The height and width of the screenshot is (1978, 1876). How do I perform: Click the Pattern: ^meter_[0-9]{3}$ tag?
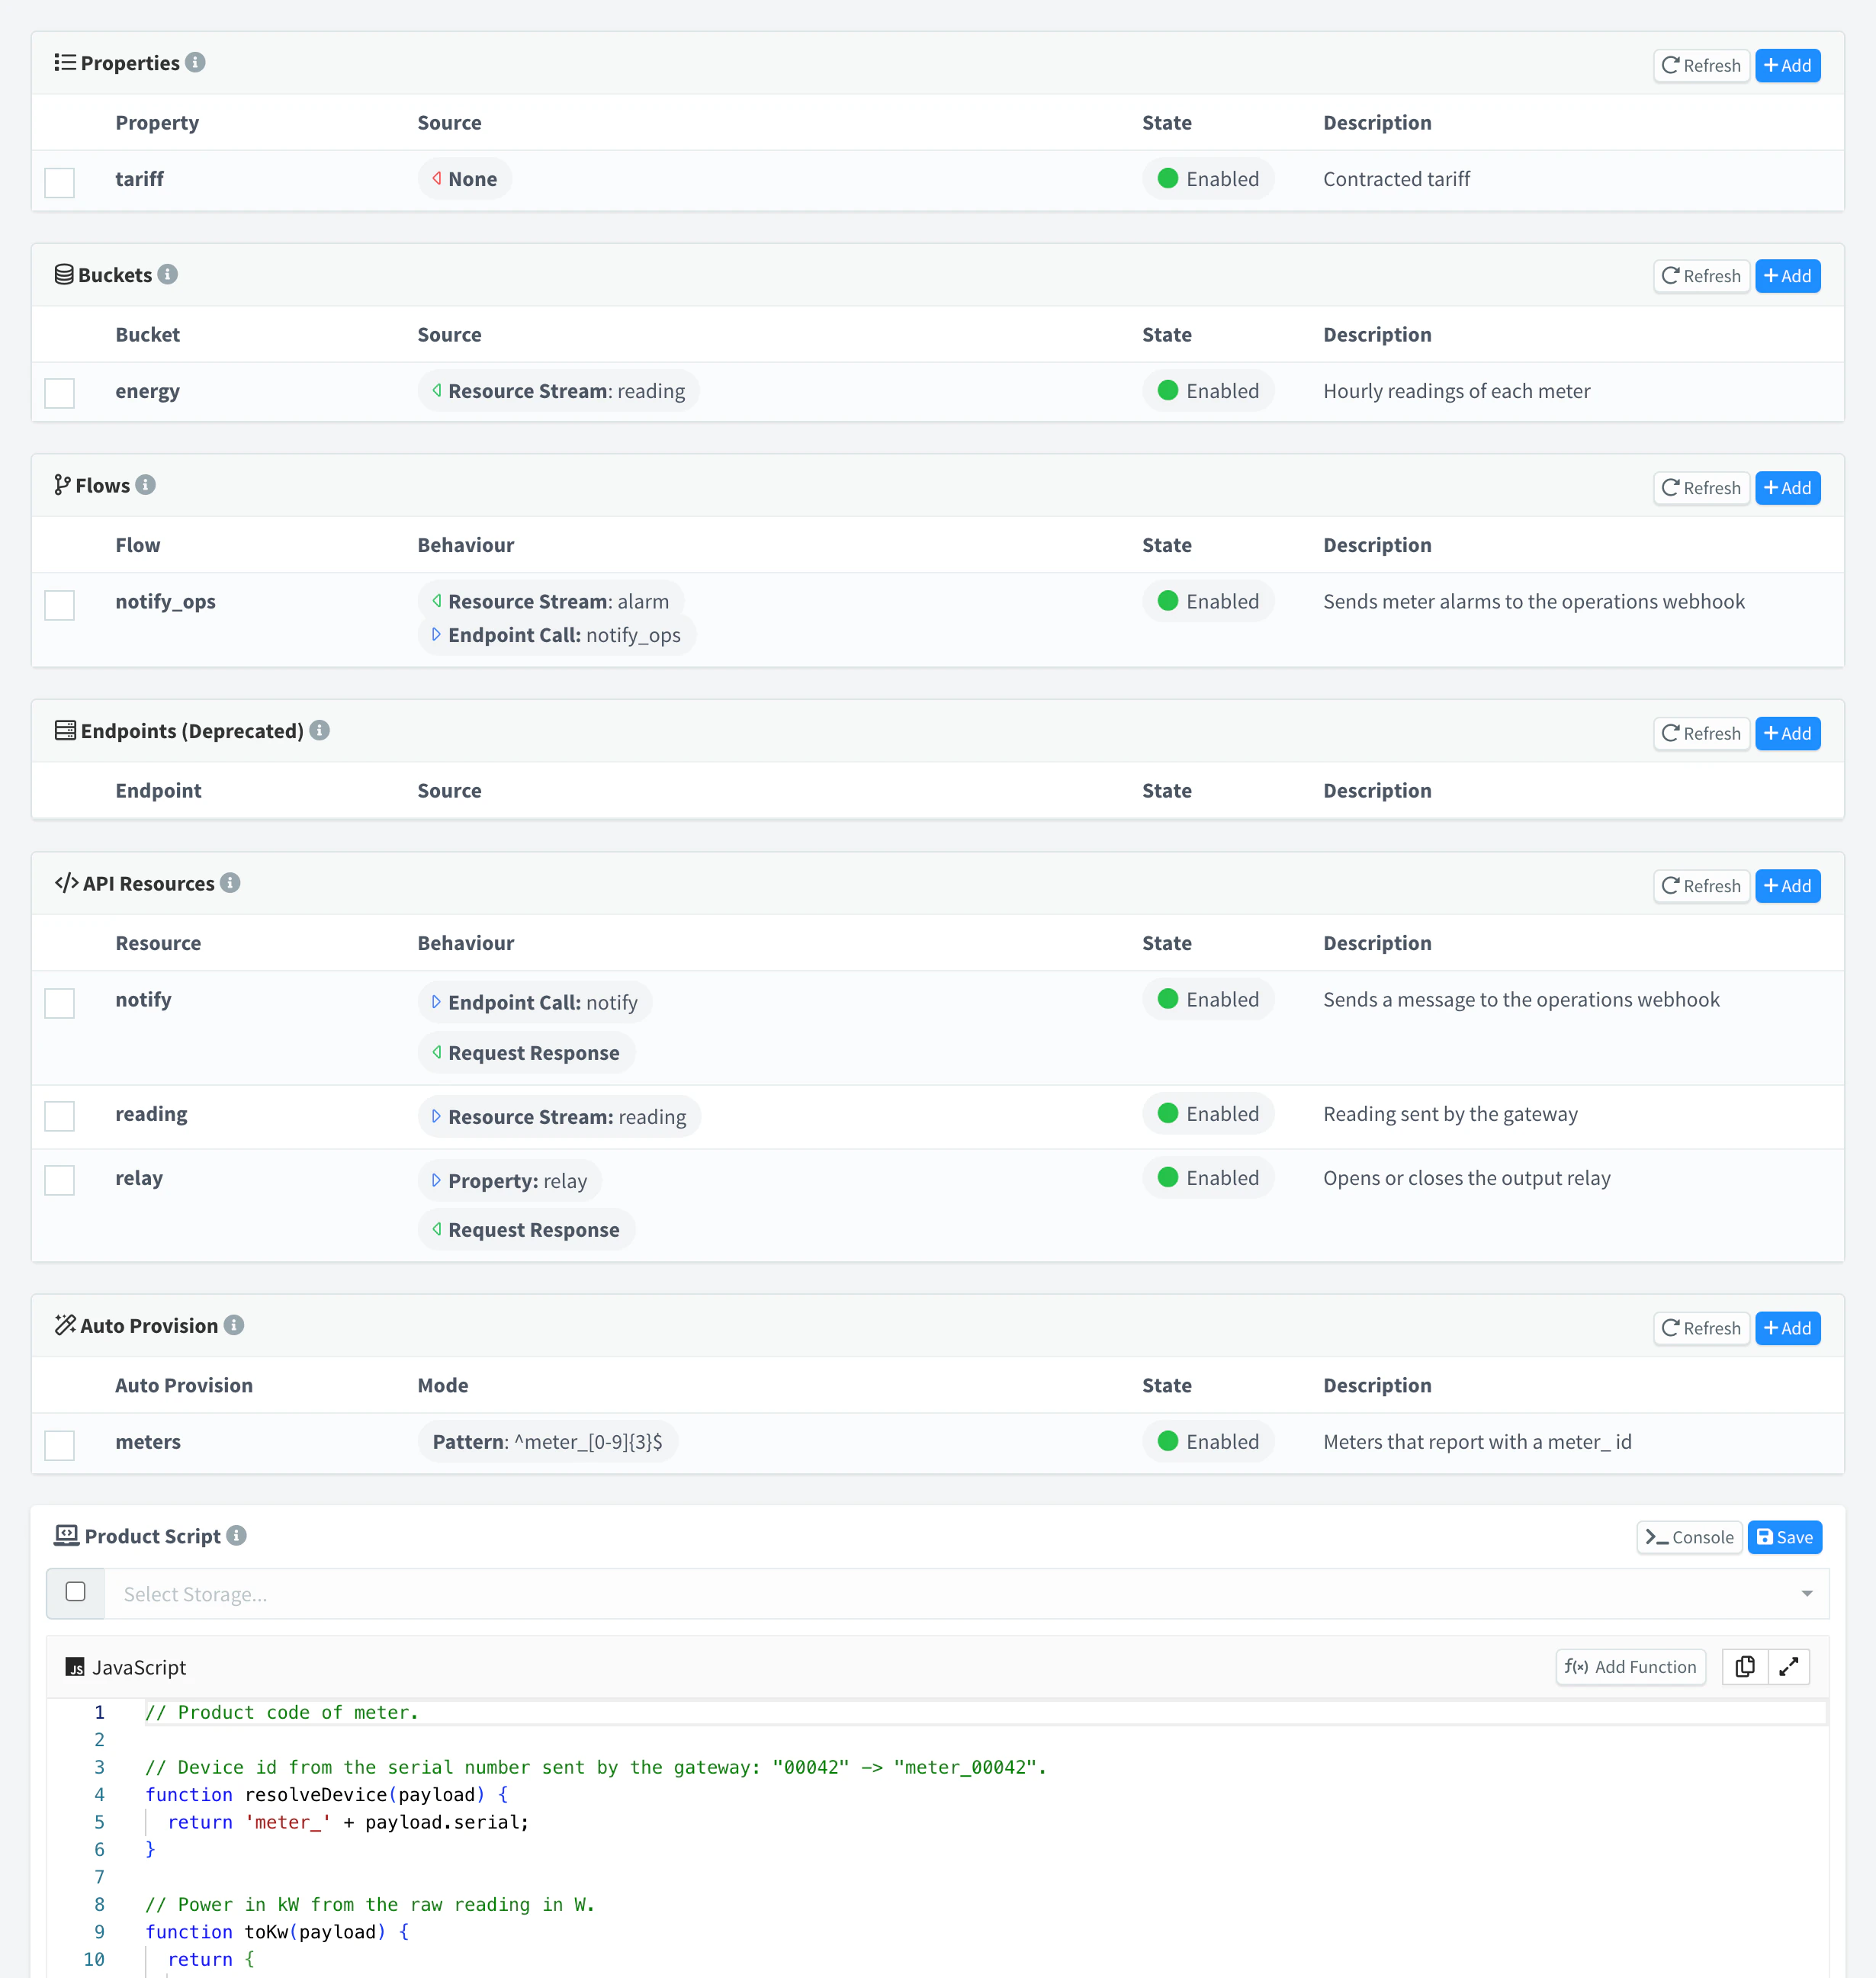[x=548, y=1442]
